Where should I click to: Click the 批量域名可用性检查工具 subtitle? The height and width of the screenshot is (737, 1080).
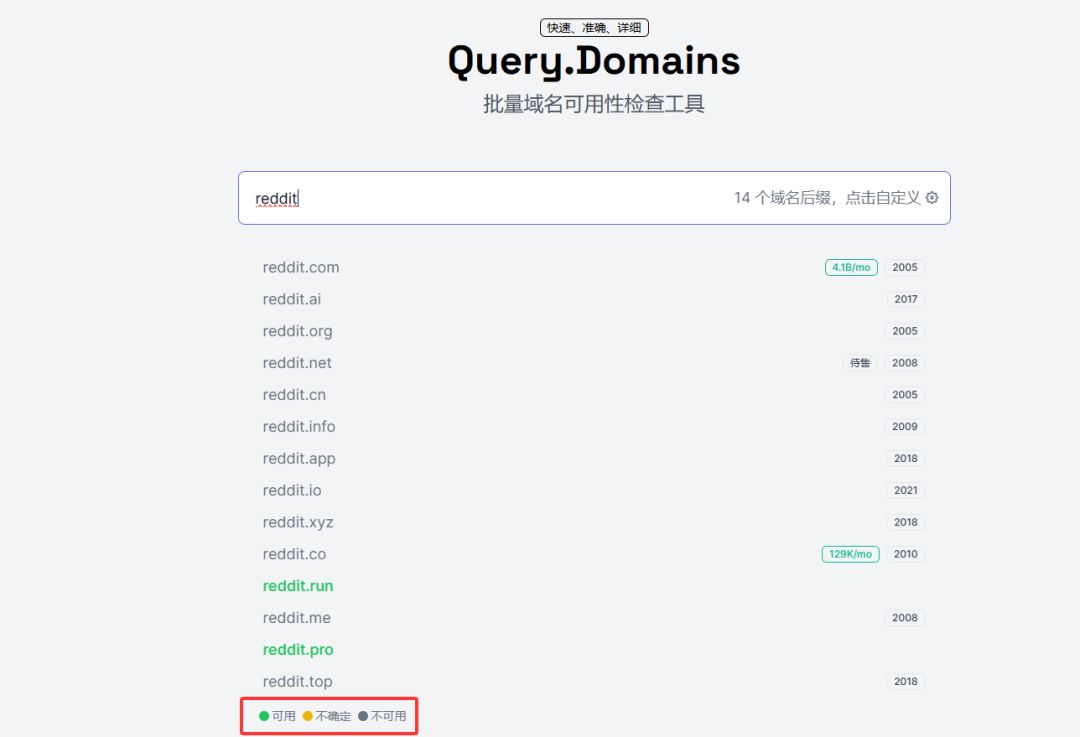point(594,104)
